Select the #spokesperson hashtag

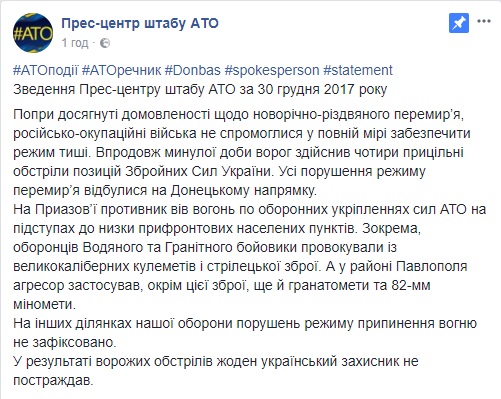click(272, 70)
